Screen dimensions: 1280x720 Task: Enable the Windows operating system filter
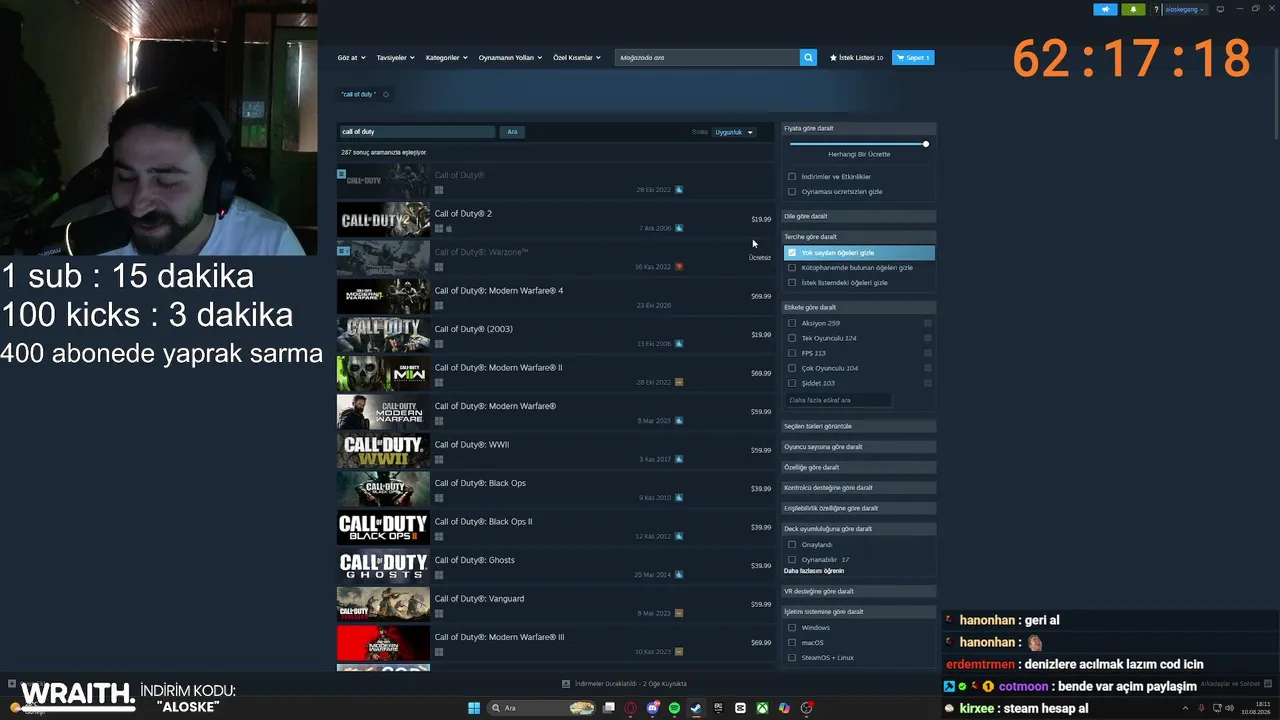click(792, 628)
